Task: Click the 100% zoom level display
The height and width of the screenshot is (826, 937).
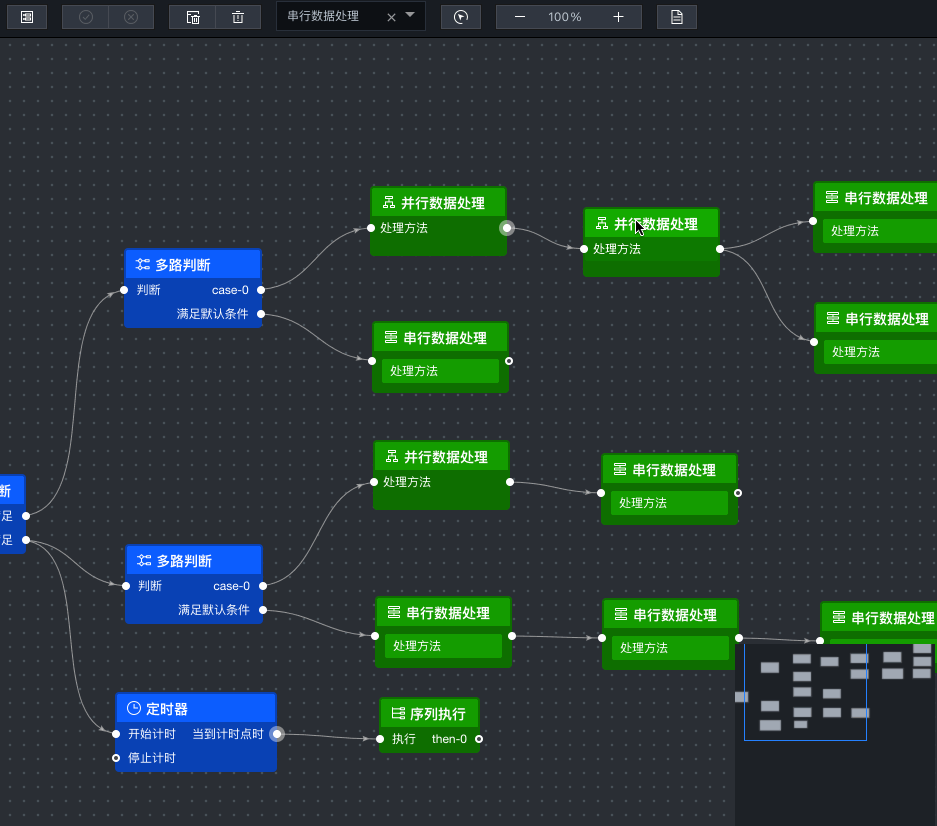Action: (x=565, y=17)
